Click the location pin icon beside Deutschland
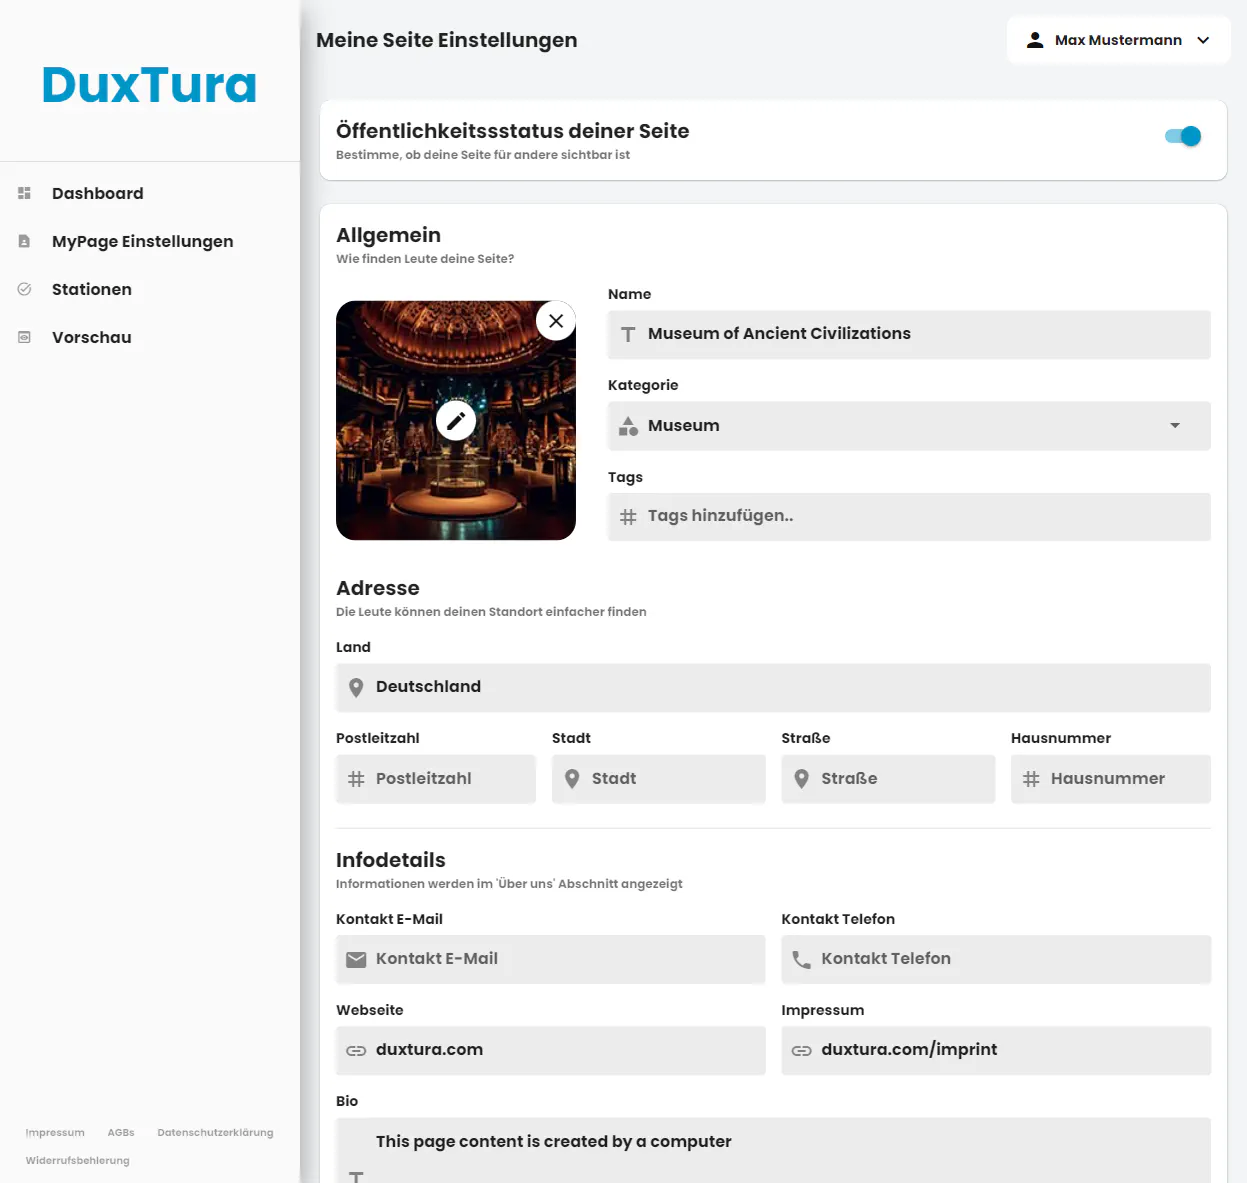 (x=356, y=687)
